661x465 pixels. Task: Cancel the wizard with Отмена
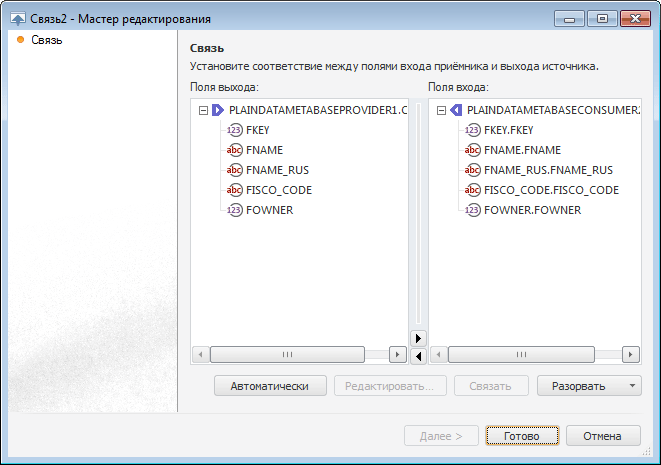click(603, 436)
